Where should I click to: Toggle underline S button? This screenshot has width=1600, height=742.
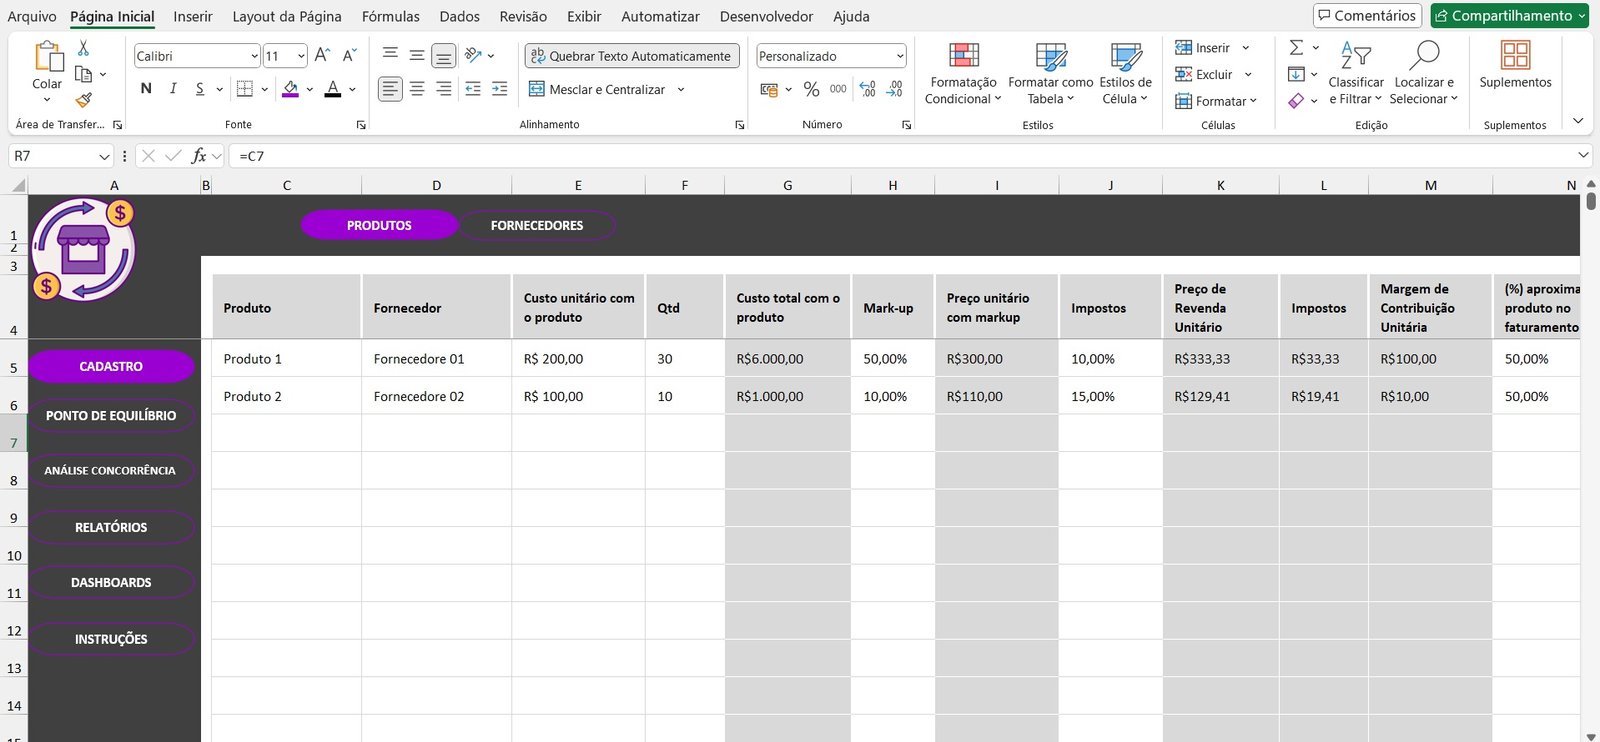click(x=200, y=89)
